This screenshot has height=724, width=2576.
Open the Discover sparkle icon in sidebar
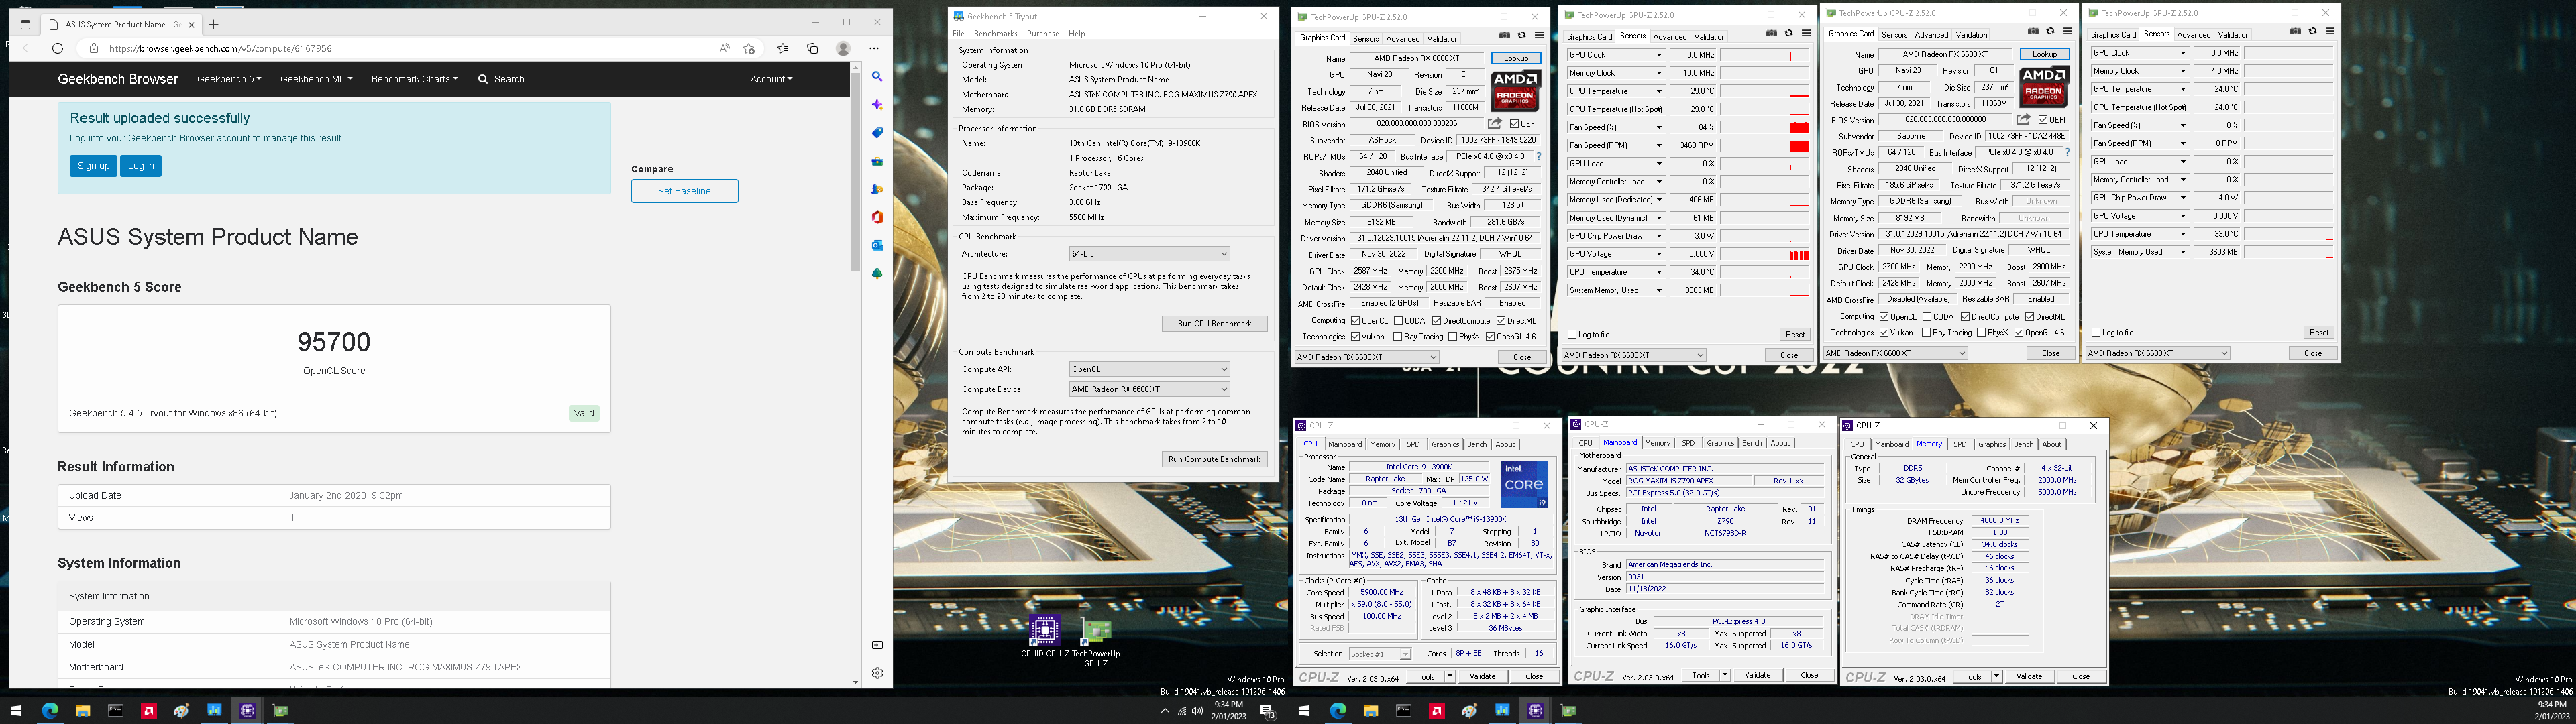[877, 105]
